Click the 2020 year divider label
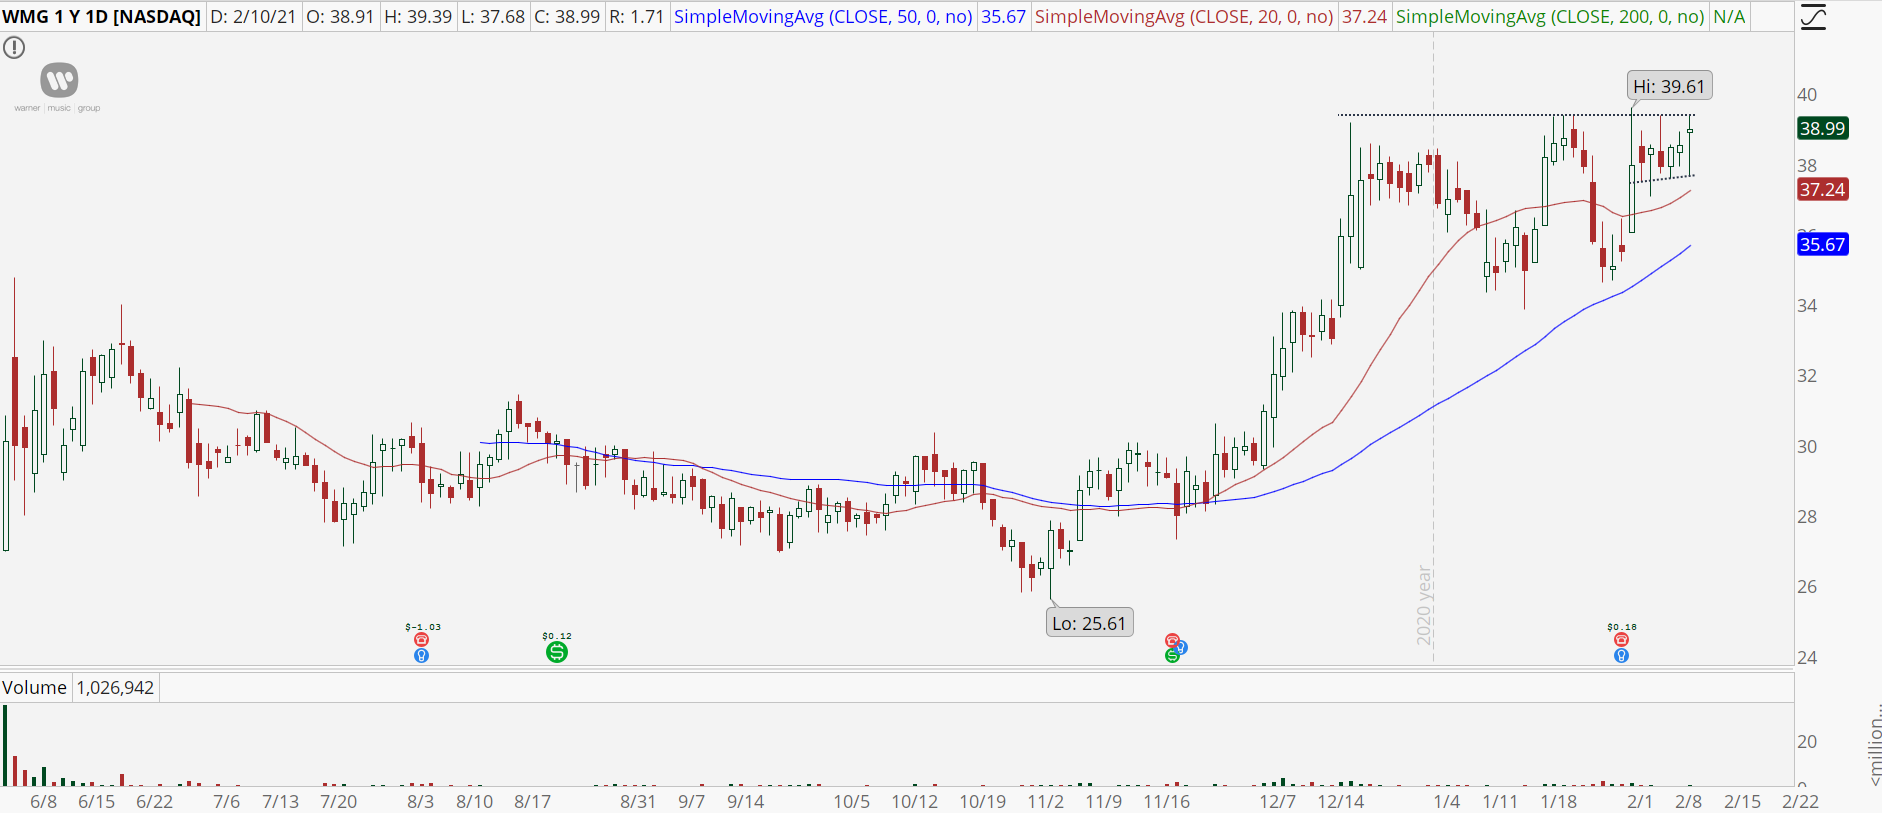 coord(1425,605)
